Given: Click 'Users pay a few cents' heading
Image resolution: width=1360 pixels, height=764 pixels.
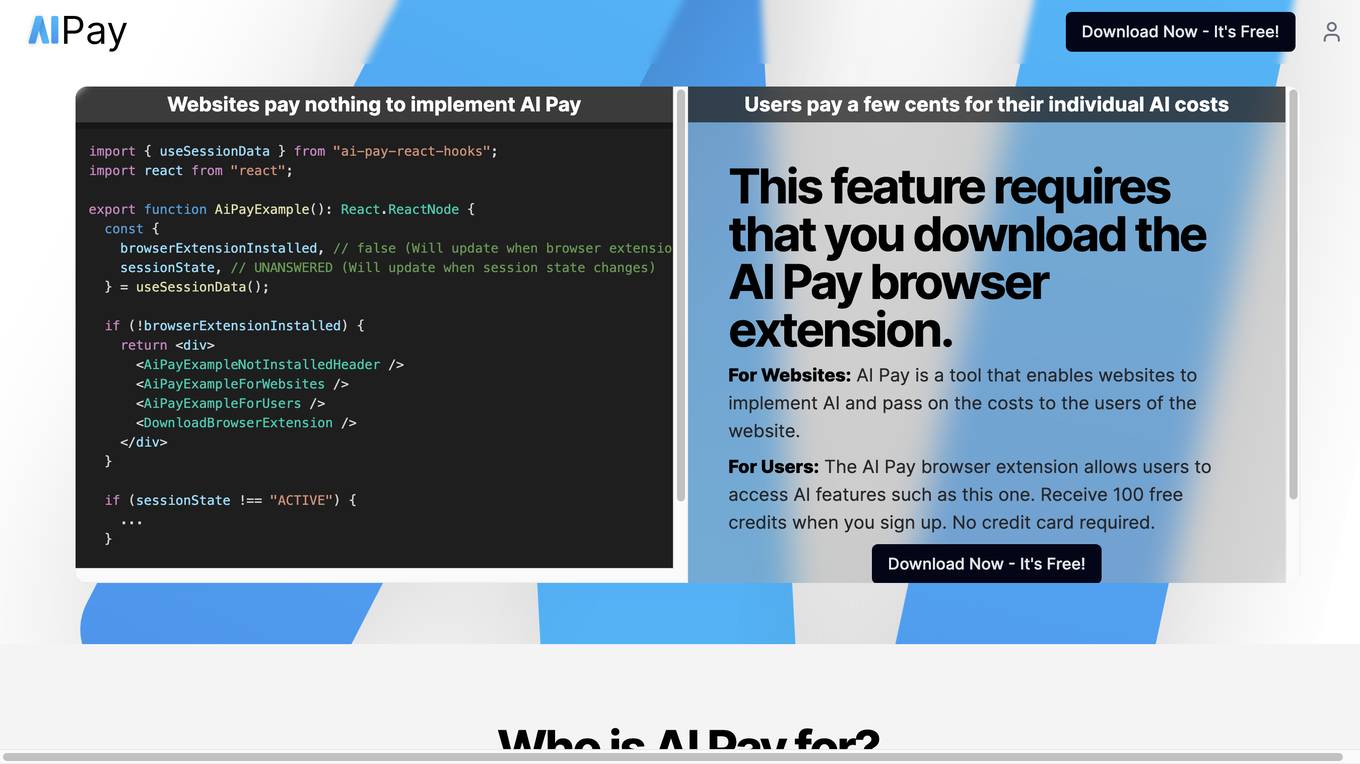Looking at the screenshot, I should pos(986,104).
